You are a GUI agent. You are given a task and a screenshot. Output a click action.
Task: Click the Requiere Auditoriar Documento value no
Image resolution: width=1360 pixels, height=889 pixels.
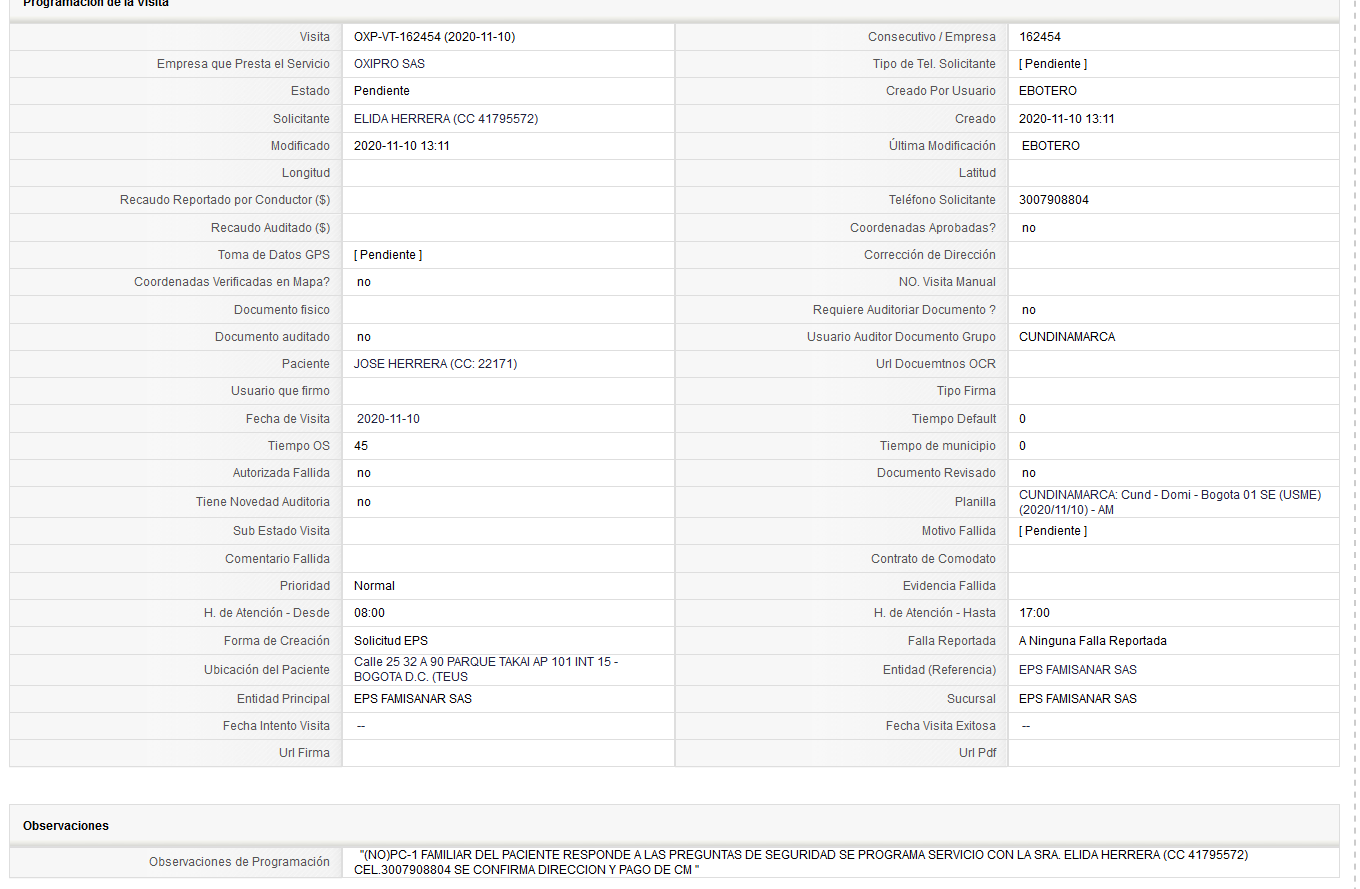[x=1029, y=310]
